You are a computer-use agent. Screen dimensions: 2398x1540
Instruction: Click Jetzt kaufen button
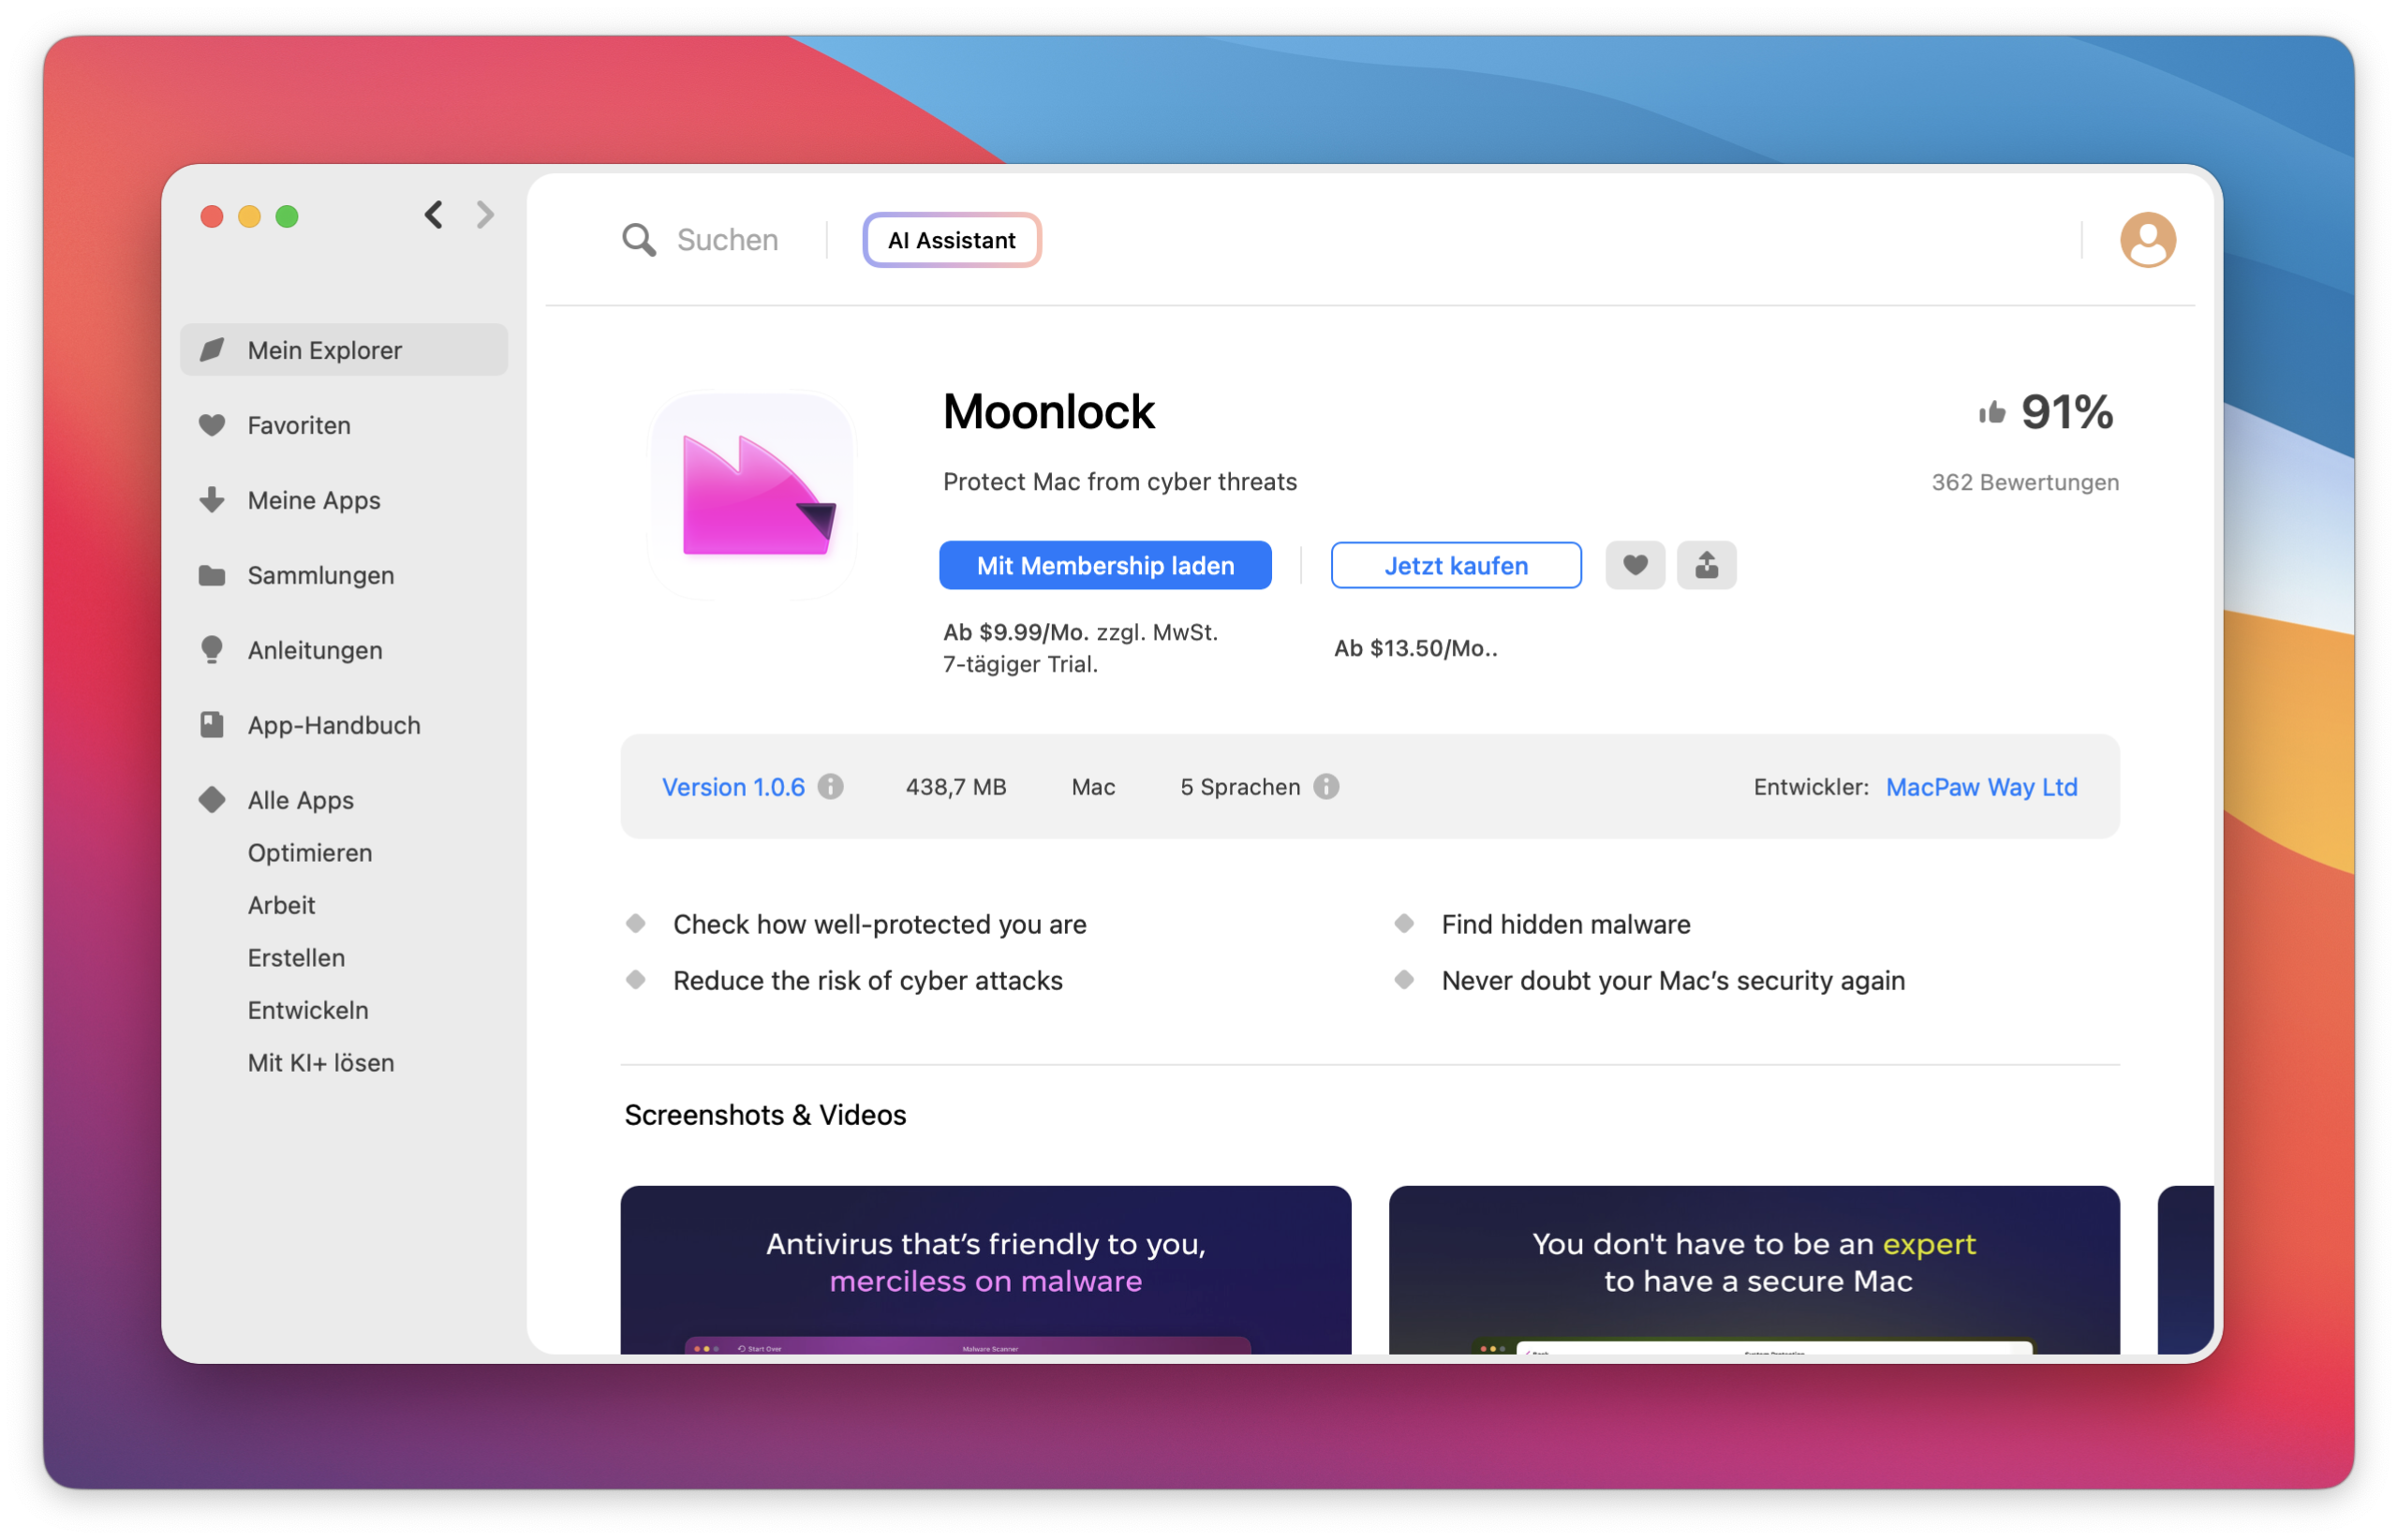(1456, 565)
